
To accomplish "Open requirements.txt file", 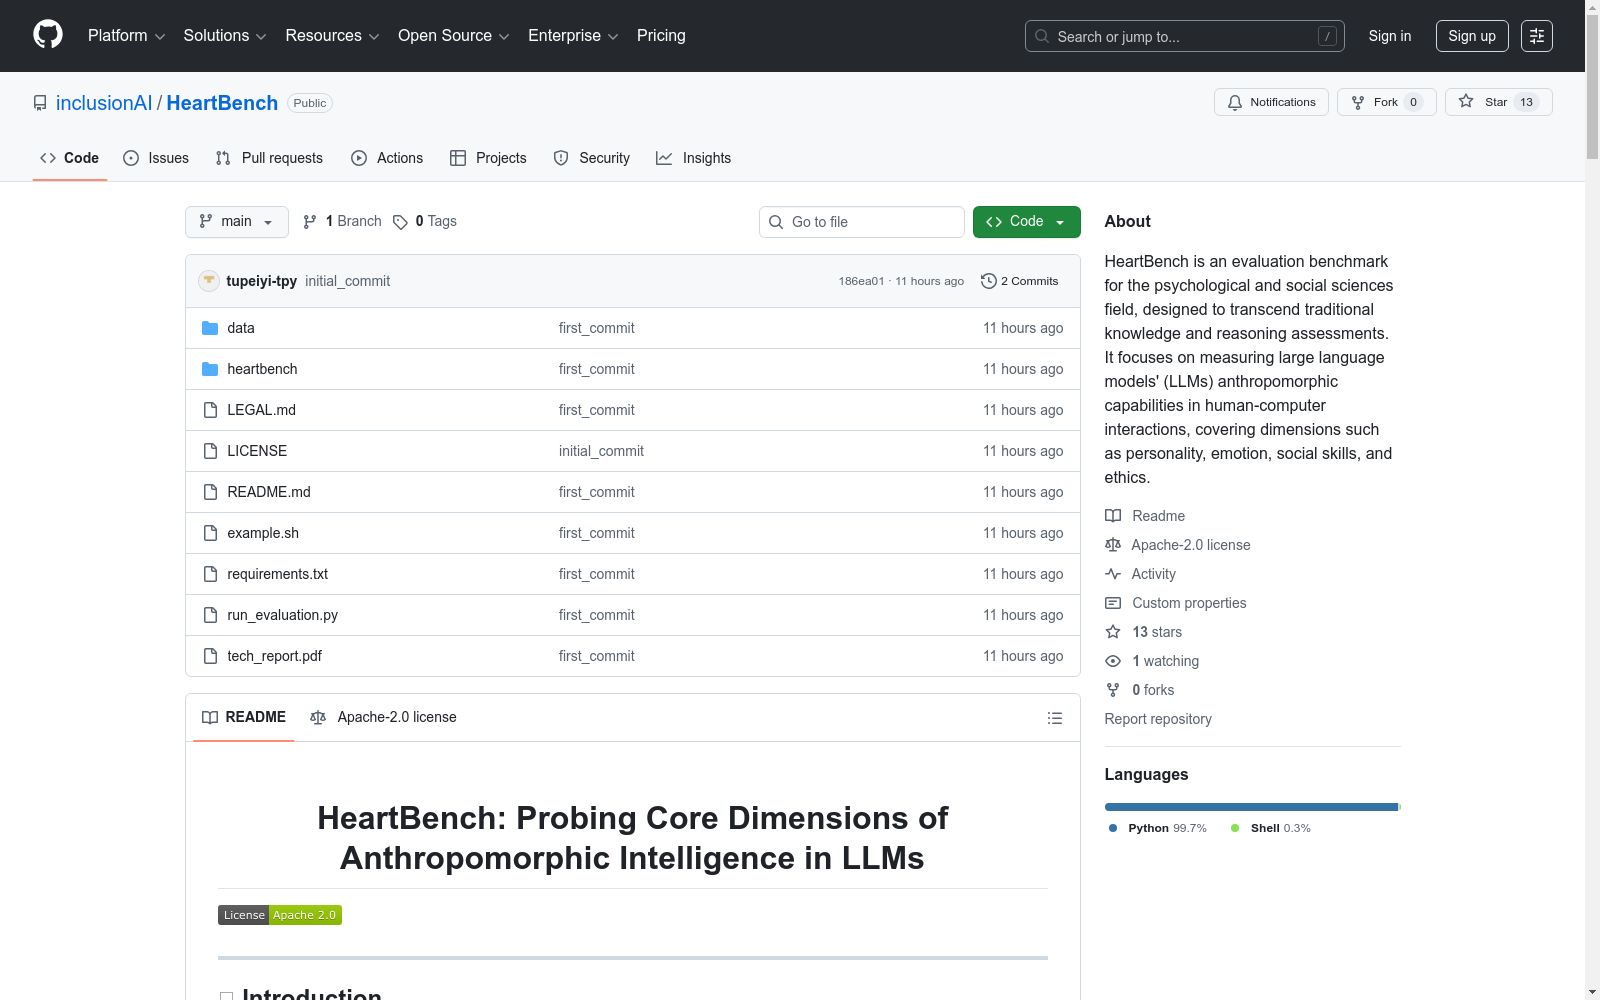I will (277, 574).
